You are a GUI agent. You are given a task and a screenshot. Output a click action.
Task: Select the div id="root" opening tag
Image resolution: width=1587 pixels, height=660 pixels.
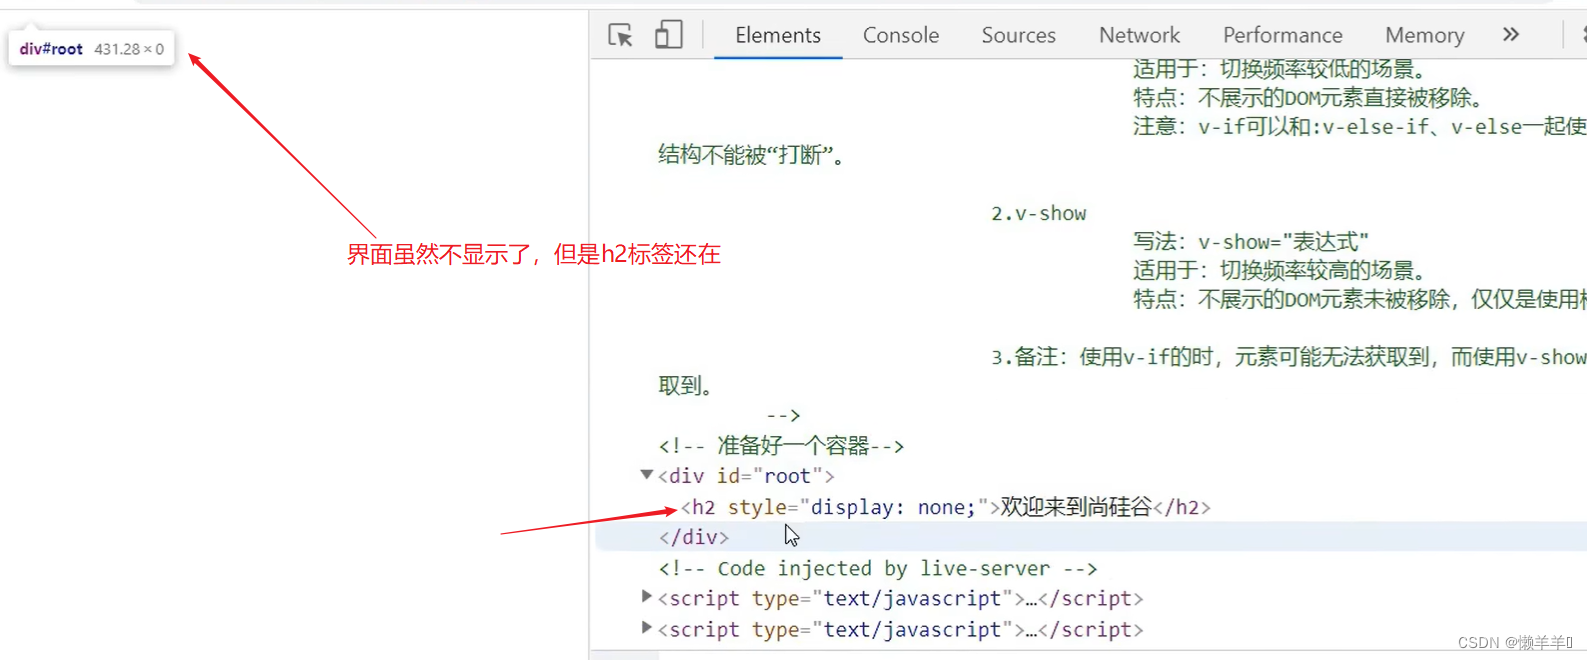pyautogui.click(x=746, y=476)
